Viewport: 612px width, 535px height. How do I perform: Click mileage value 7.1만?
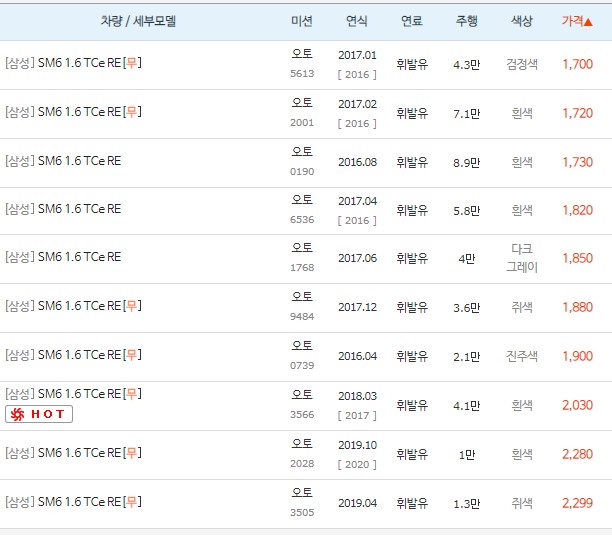(x=466, y=114)
